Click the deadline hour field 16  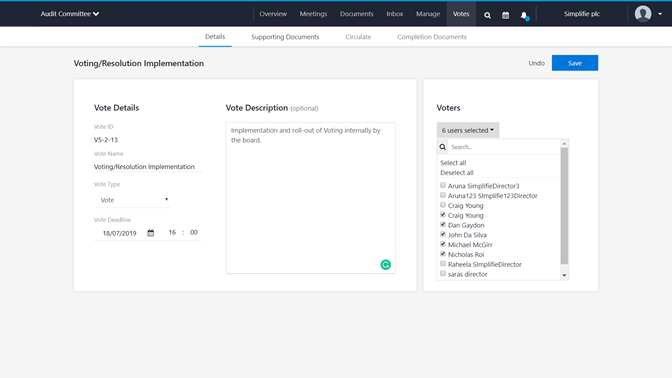[172, 232]
